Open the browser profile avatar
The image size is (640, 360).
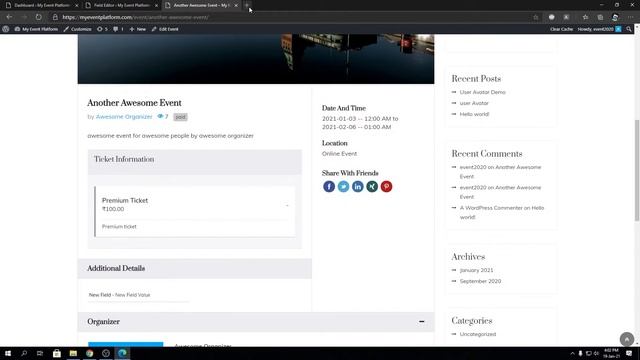(615, 17)
